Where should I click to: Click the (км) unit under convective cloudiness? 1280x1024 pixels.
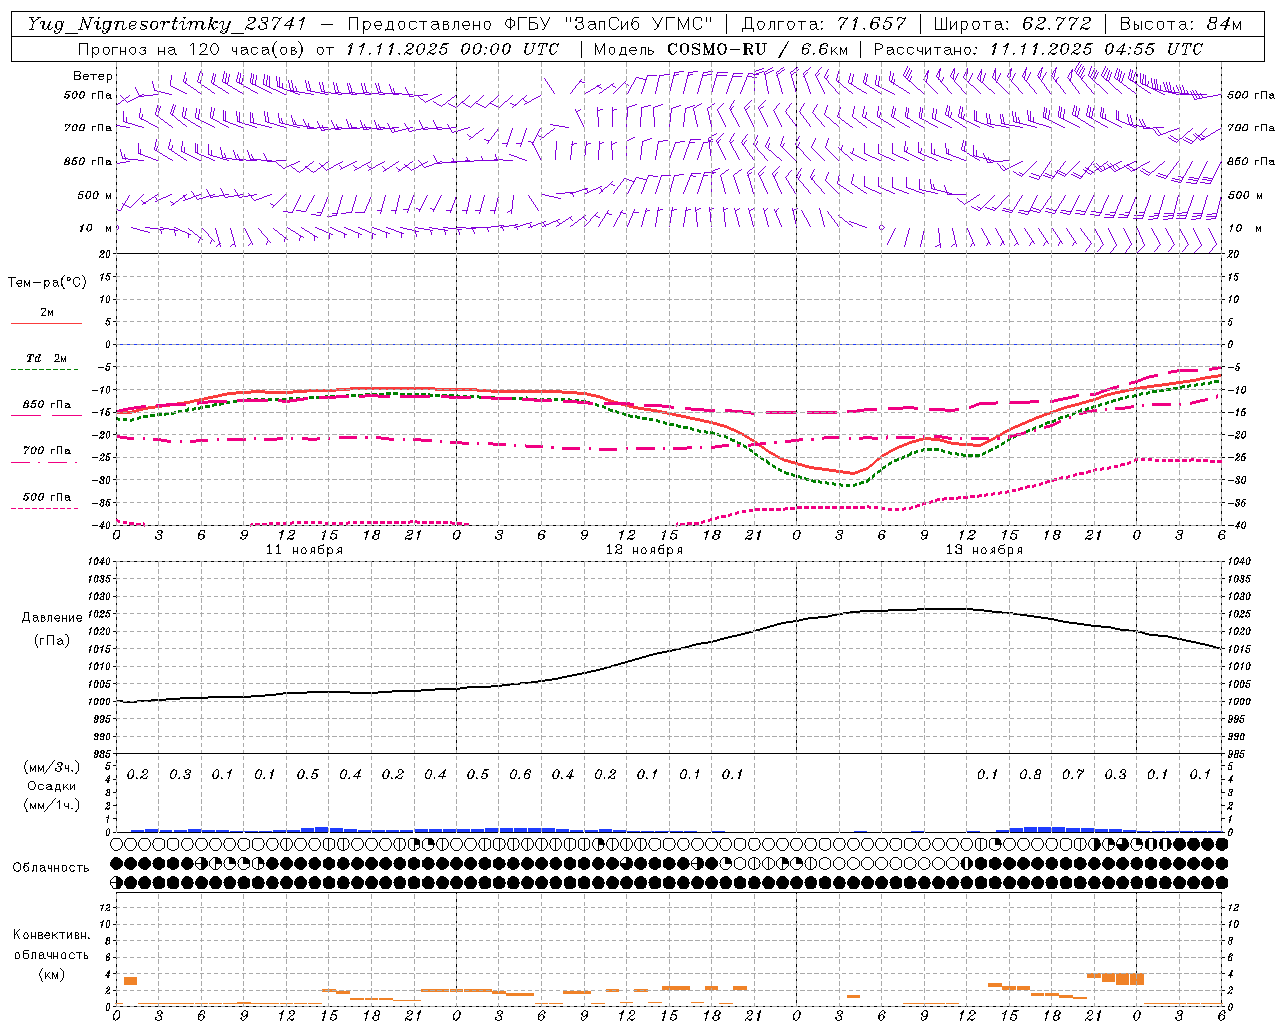(x=51, y=974)
